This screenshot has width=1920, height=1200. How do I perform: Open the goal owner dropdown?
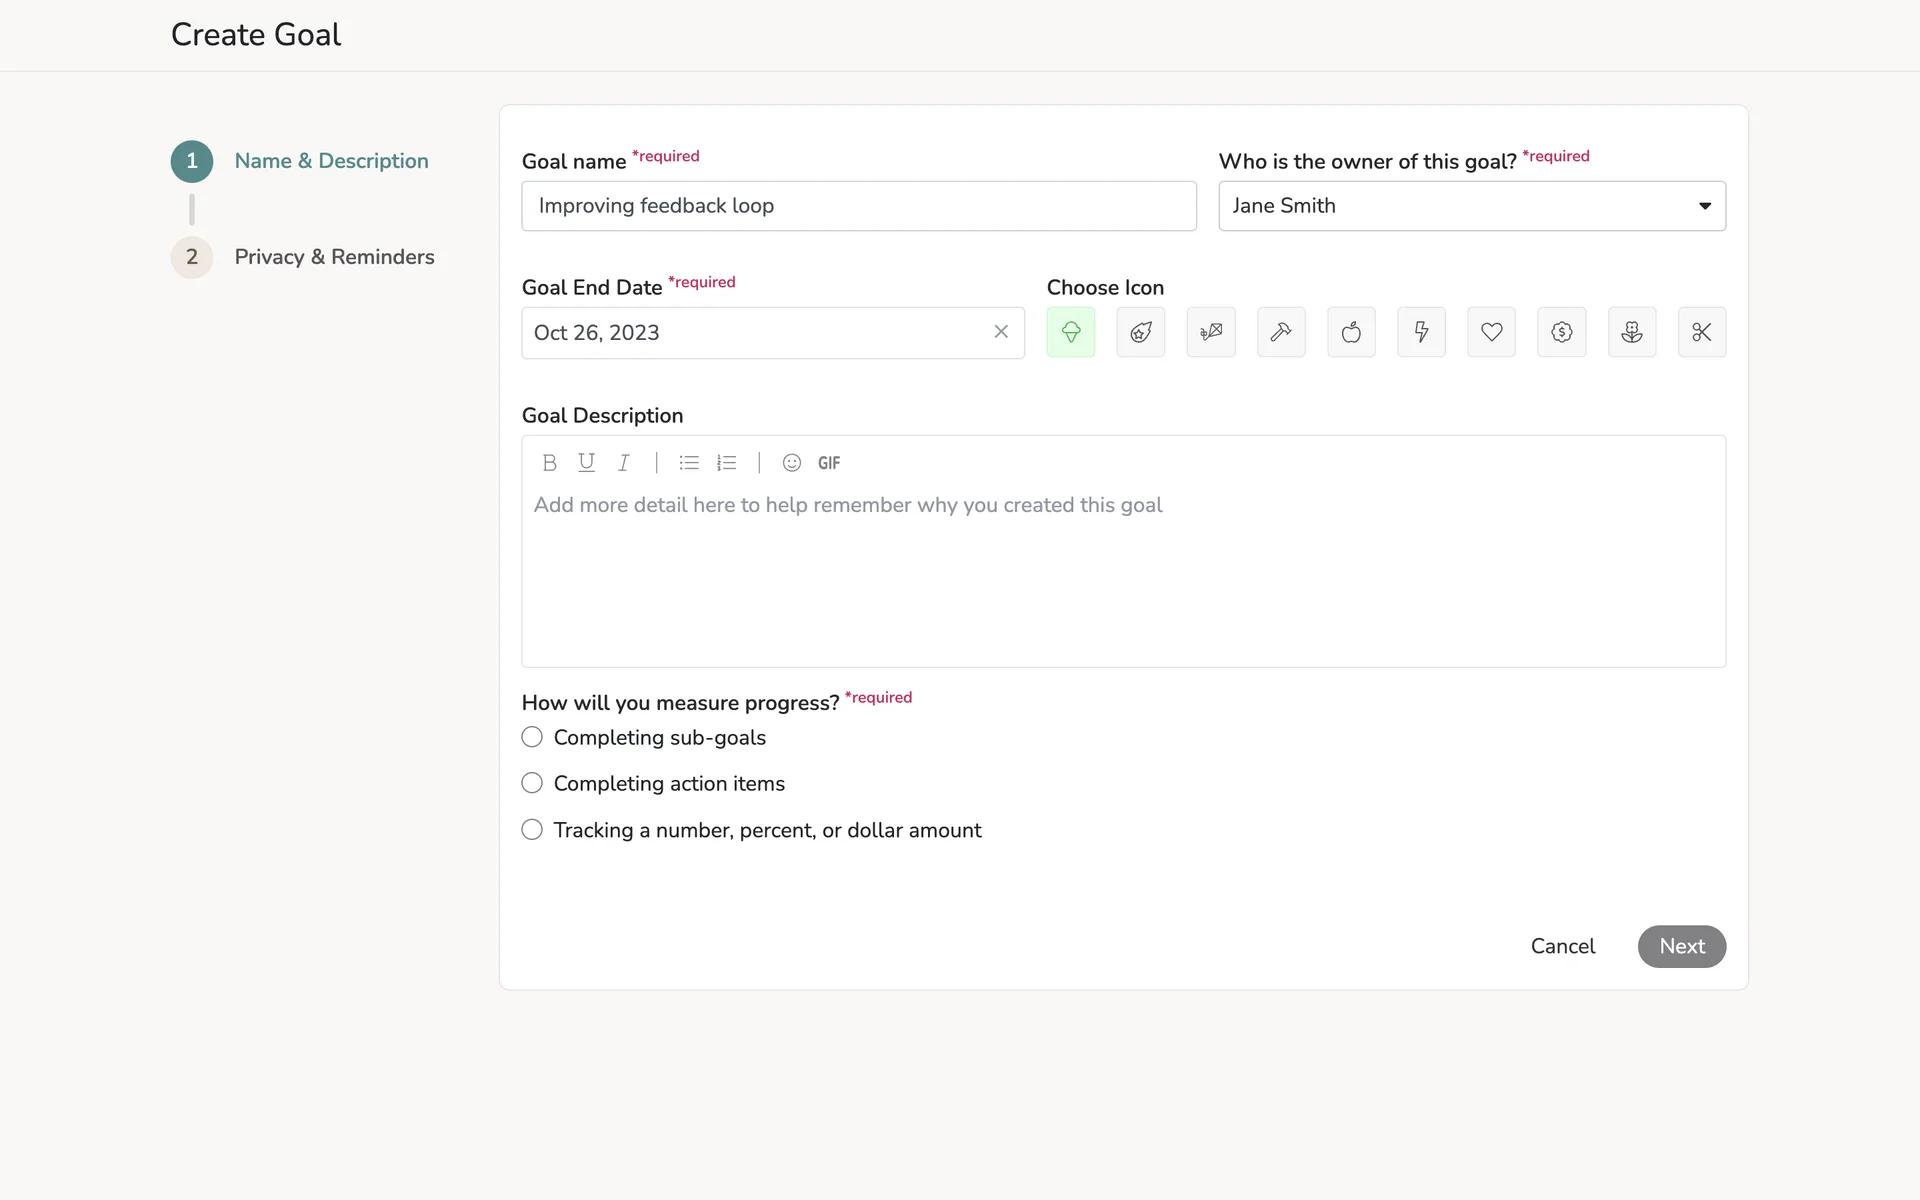pos(1471,206)
